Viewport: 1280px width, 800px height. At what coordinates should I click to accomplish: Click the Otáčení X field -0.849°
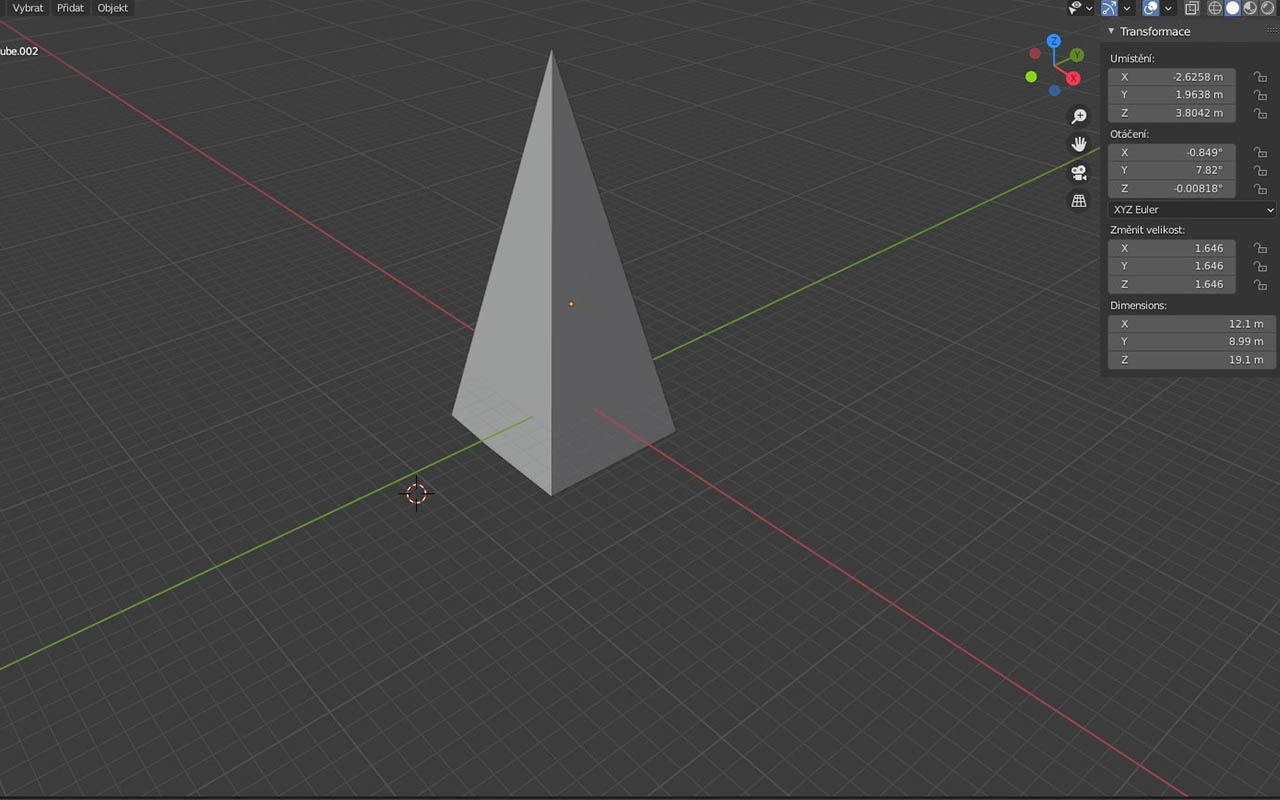pyautogui.click(x=1172, y=152)
